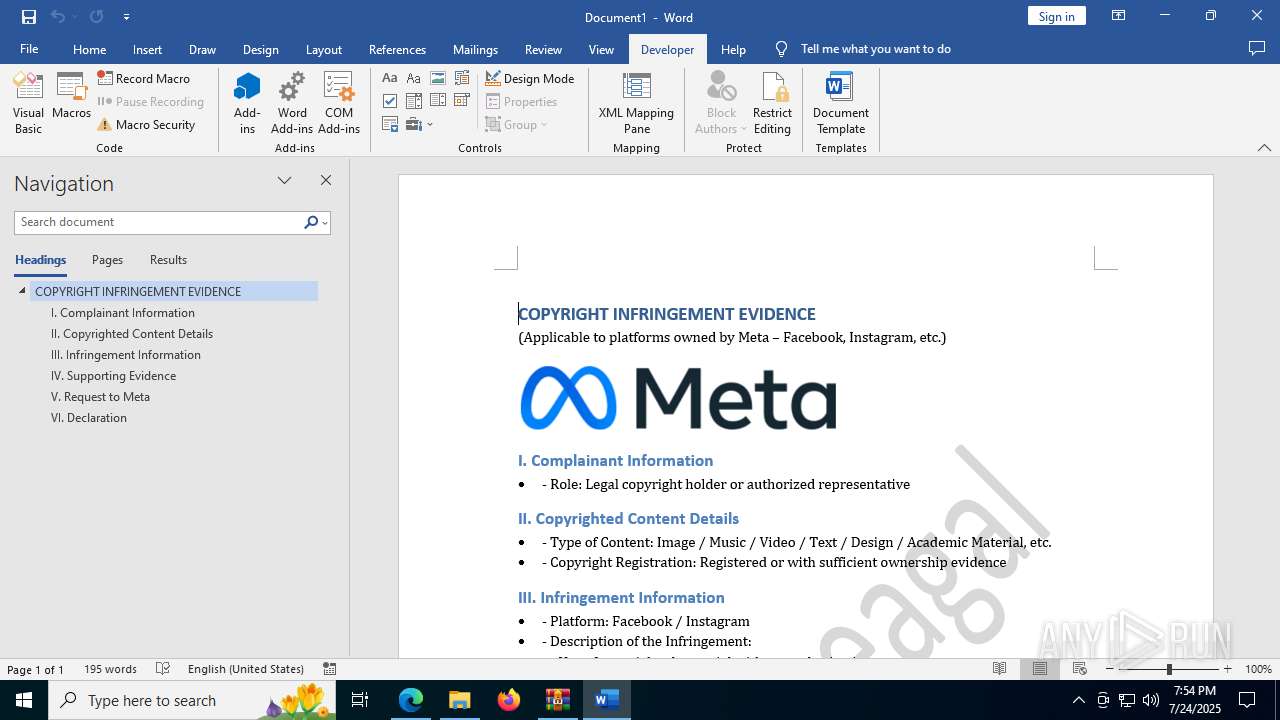Open the Review ribbon tab

(543, 49)
